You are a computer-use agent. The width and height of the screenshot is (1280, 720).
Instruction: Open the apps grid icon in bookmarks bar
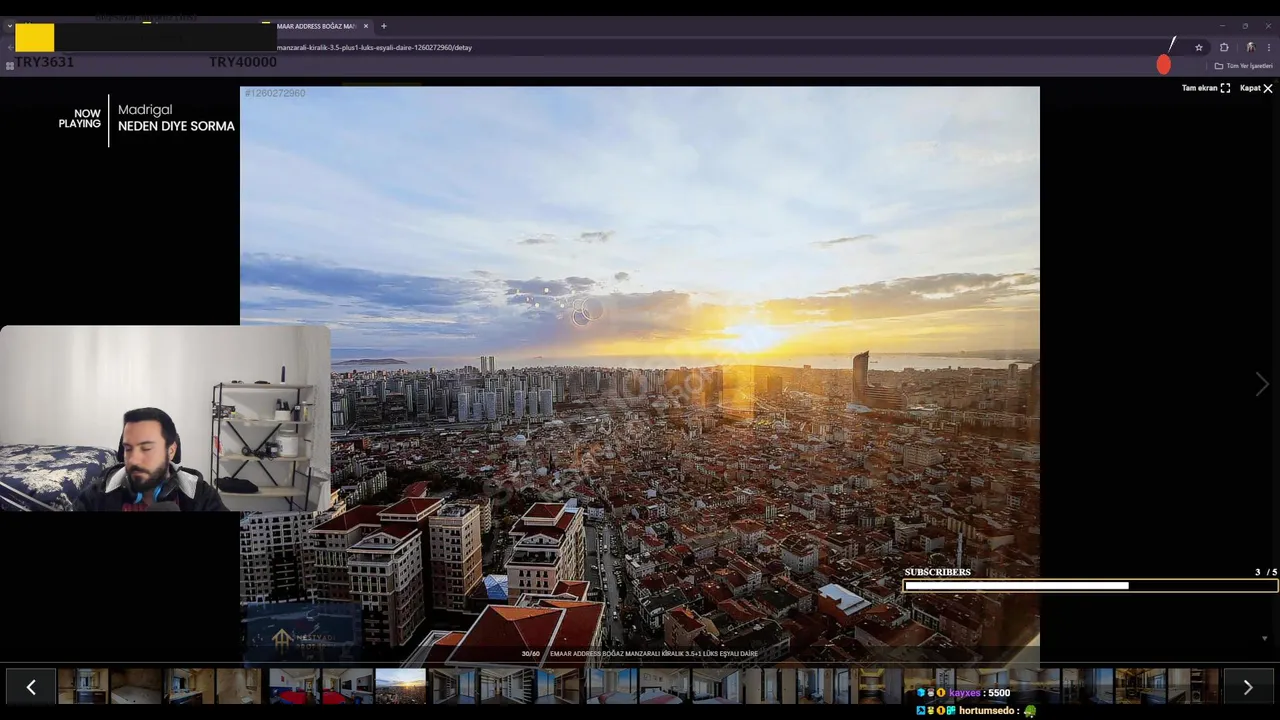10,66
